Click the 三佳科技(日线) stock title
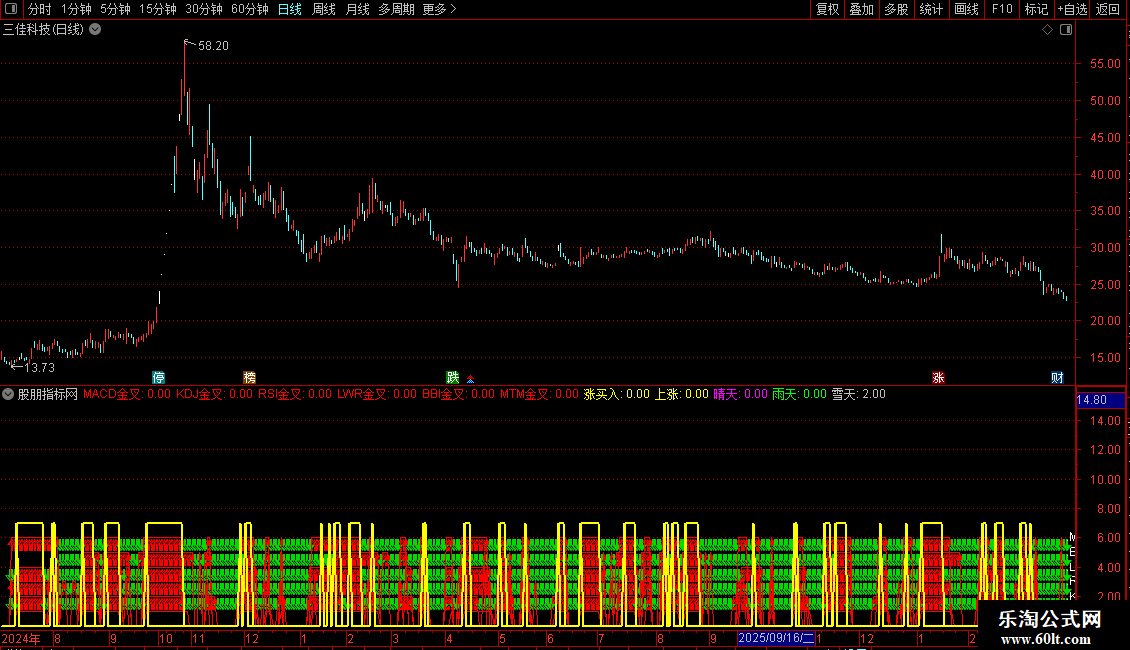 43,30
